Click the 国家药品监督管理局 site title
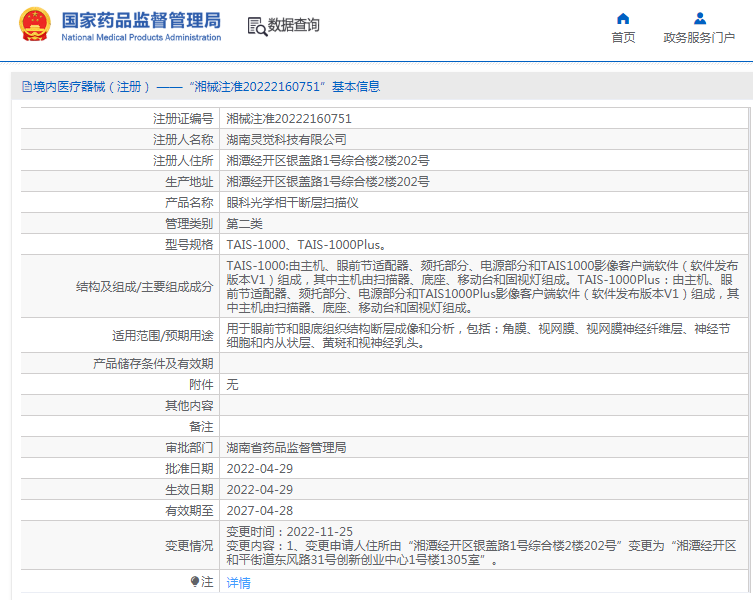Screen dimensions: 753x600 click(141, 19)
